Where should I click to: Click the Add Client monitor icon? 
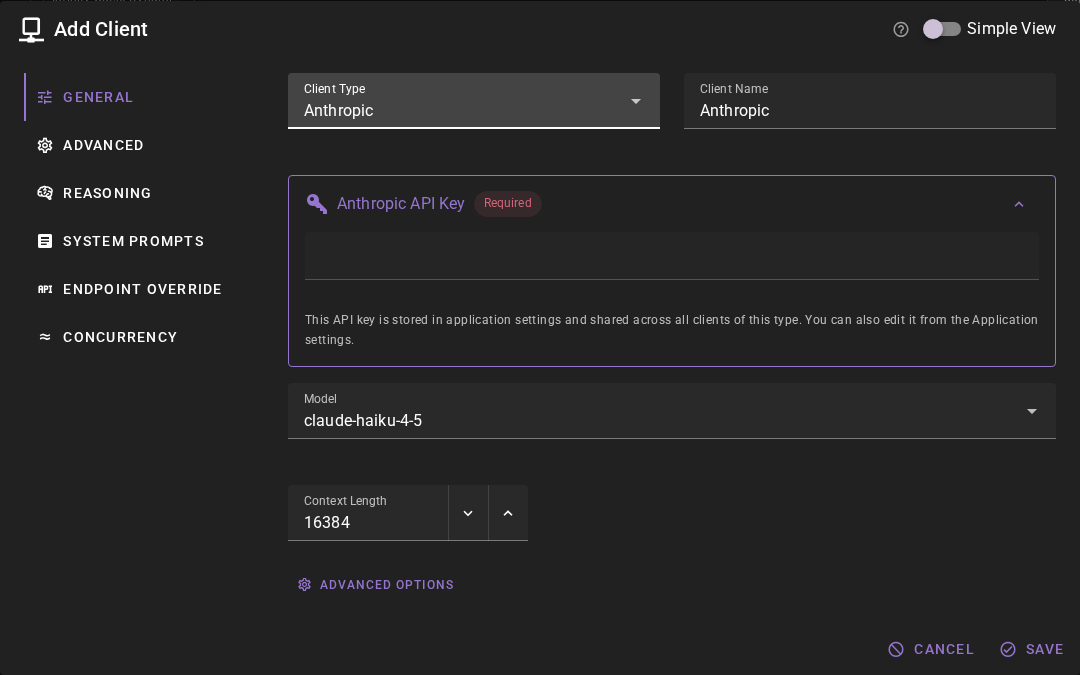coord(31,30)
